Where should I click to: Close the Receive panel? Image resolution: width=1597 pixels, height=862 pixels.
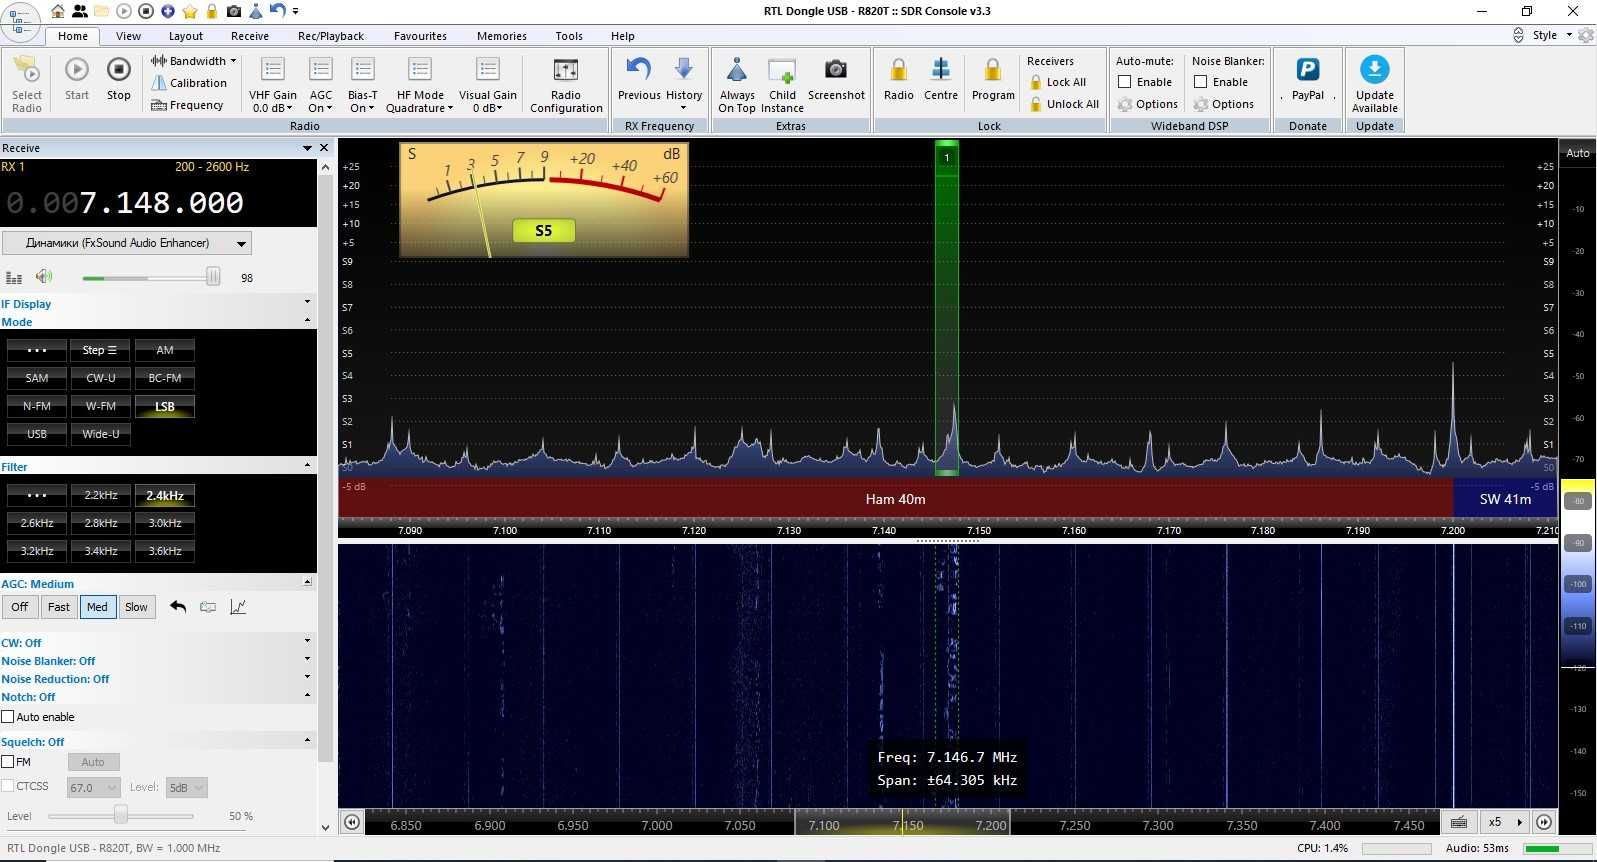click(323, 148)
